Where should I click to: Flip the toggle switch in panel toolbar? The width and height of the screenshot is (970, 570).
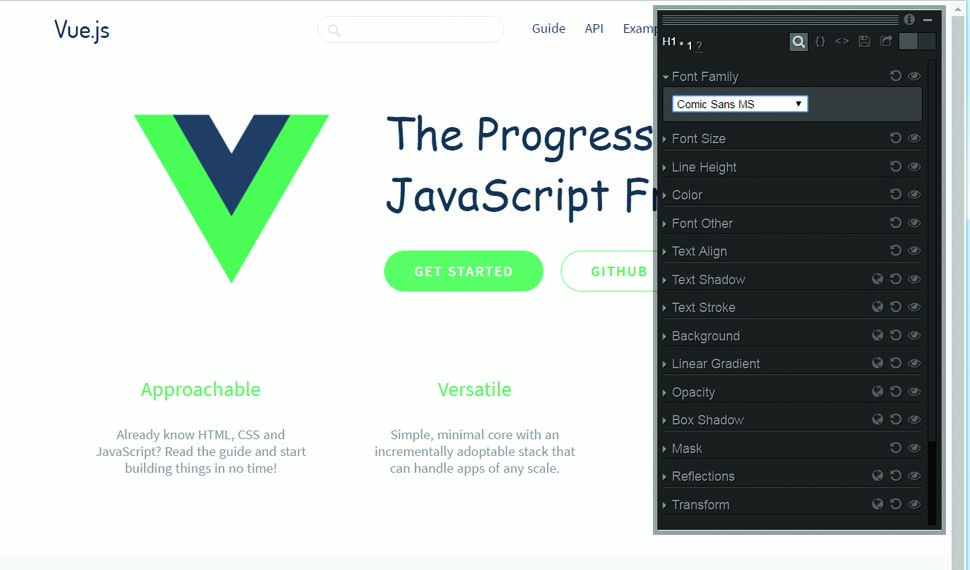[917, 41]
